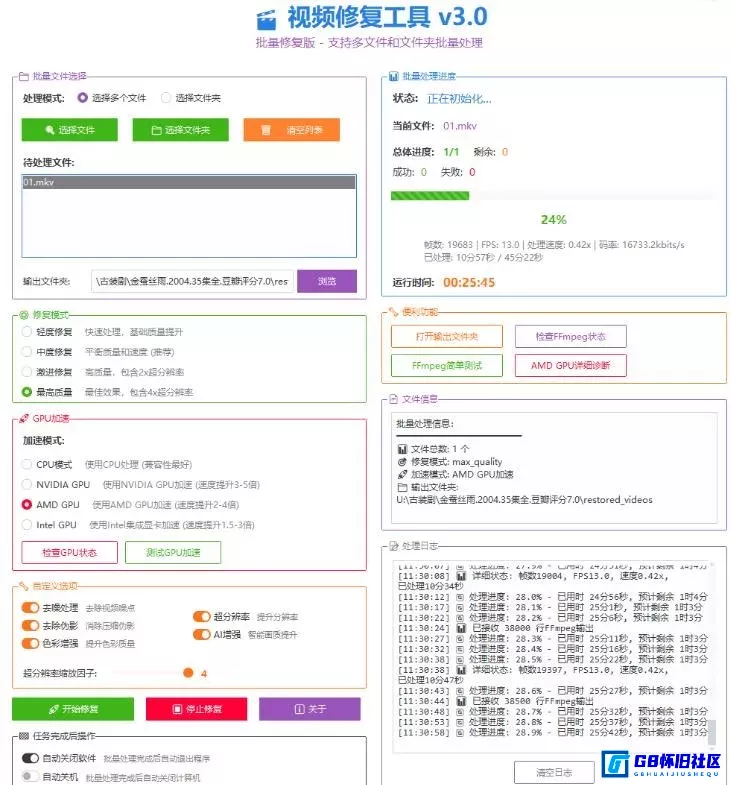The width and height of the screenshot is (731, 785).
Task: Click the red 停止修复 button
Action: [196, 709]
